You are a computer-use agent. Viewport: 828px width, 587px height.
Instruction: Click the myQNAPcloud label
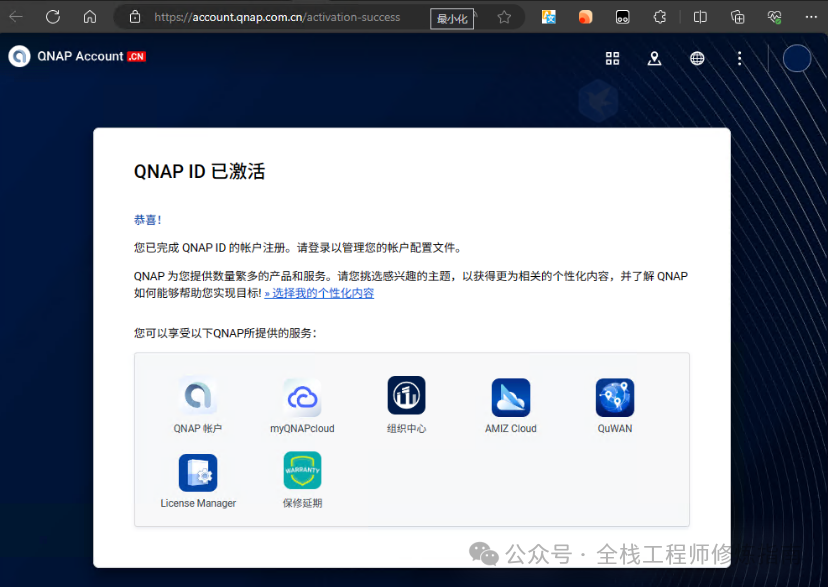302,429
